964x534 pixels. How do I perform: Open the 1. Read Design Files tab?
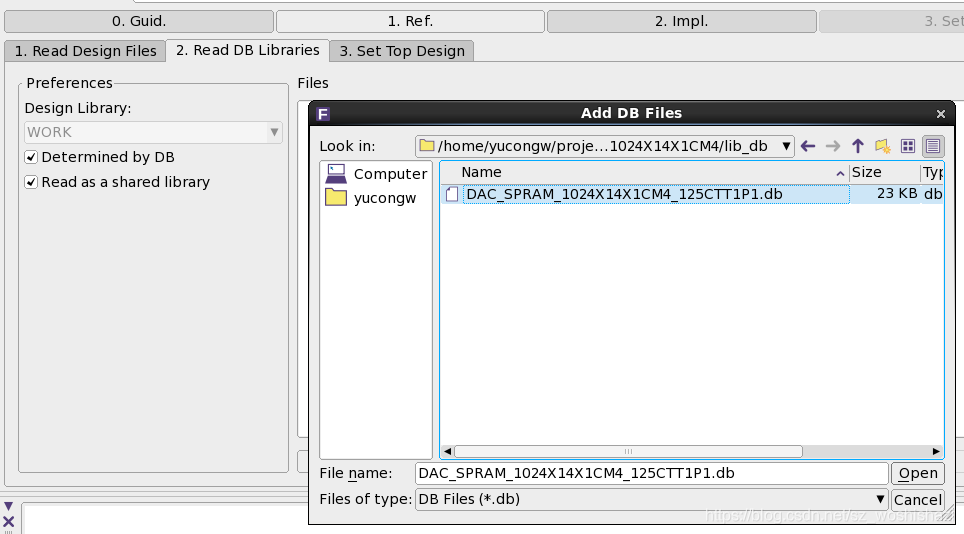[85, 51]
